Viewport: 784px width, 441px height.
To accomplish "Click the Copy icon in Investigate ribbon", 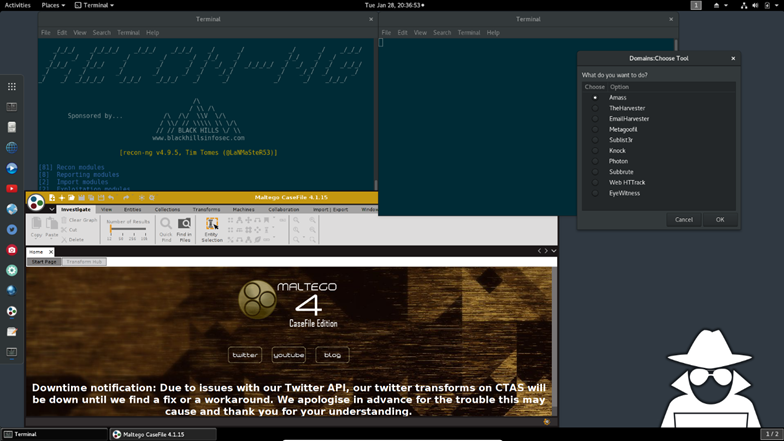I will 36,224.
